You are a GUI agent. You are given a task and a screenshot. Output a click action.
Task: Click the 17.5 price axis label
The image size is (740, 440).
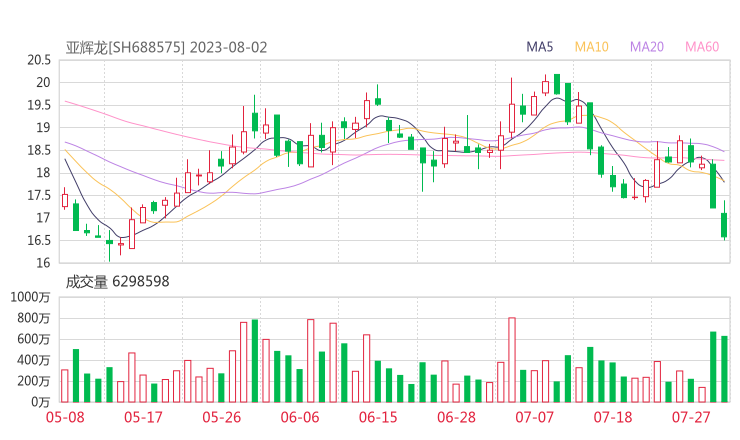tap(39, 195)
